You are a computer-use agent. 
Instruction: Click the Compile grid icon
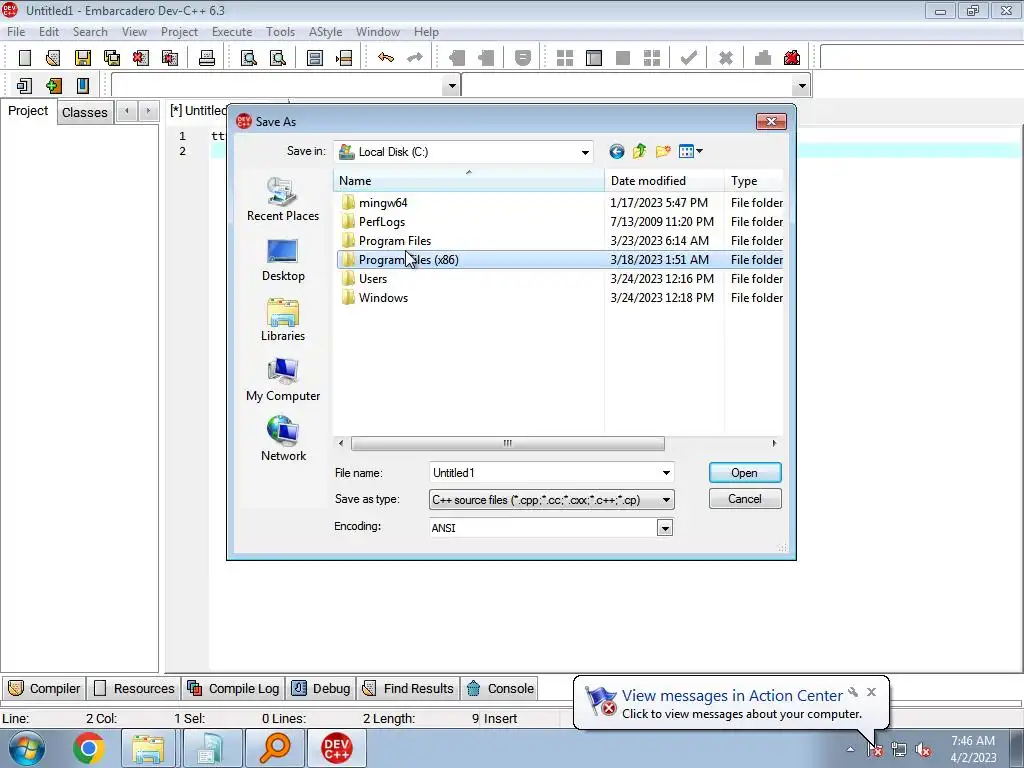[x=565, y=58]
